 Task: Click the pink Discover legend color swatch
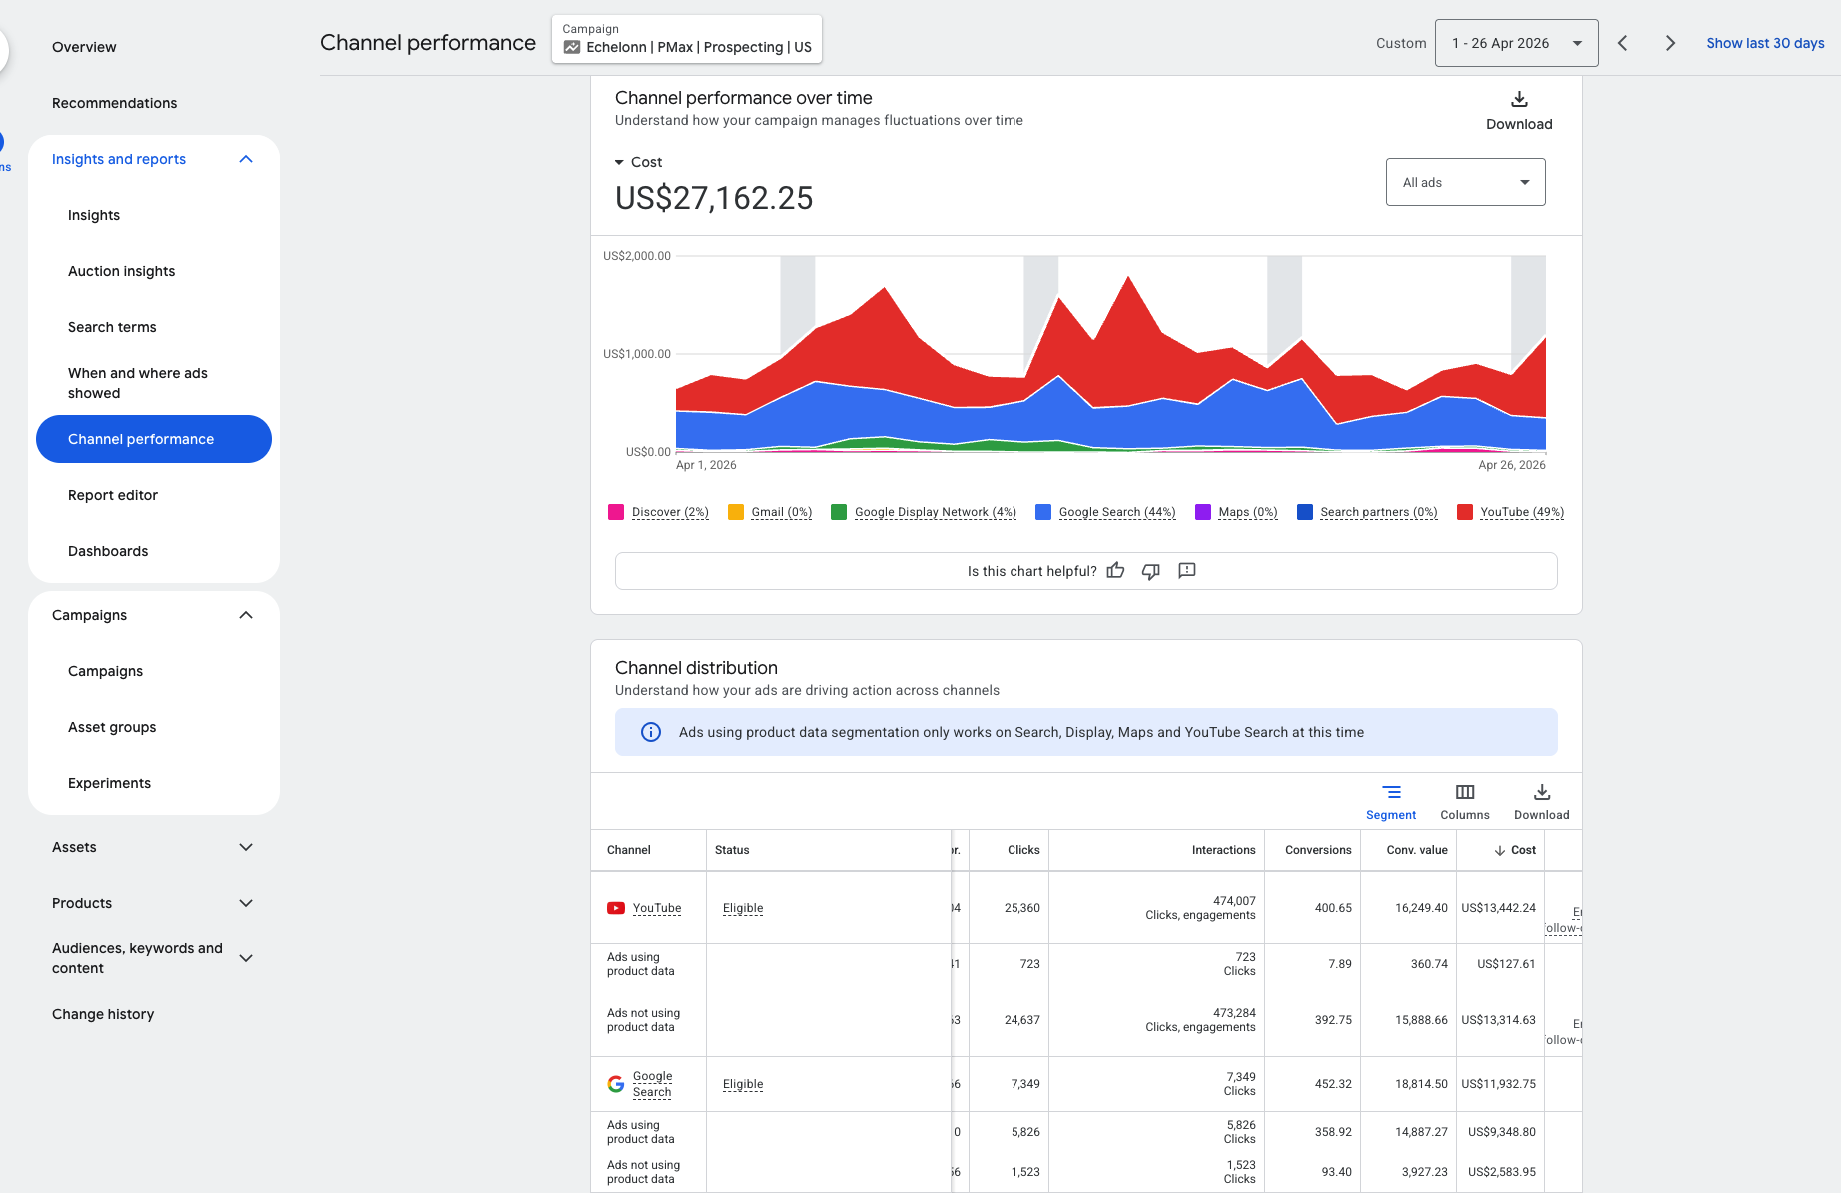(616, 512)
